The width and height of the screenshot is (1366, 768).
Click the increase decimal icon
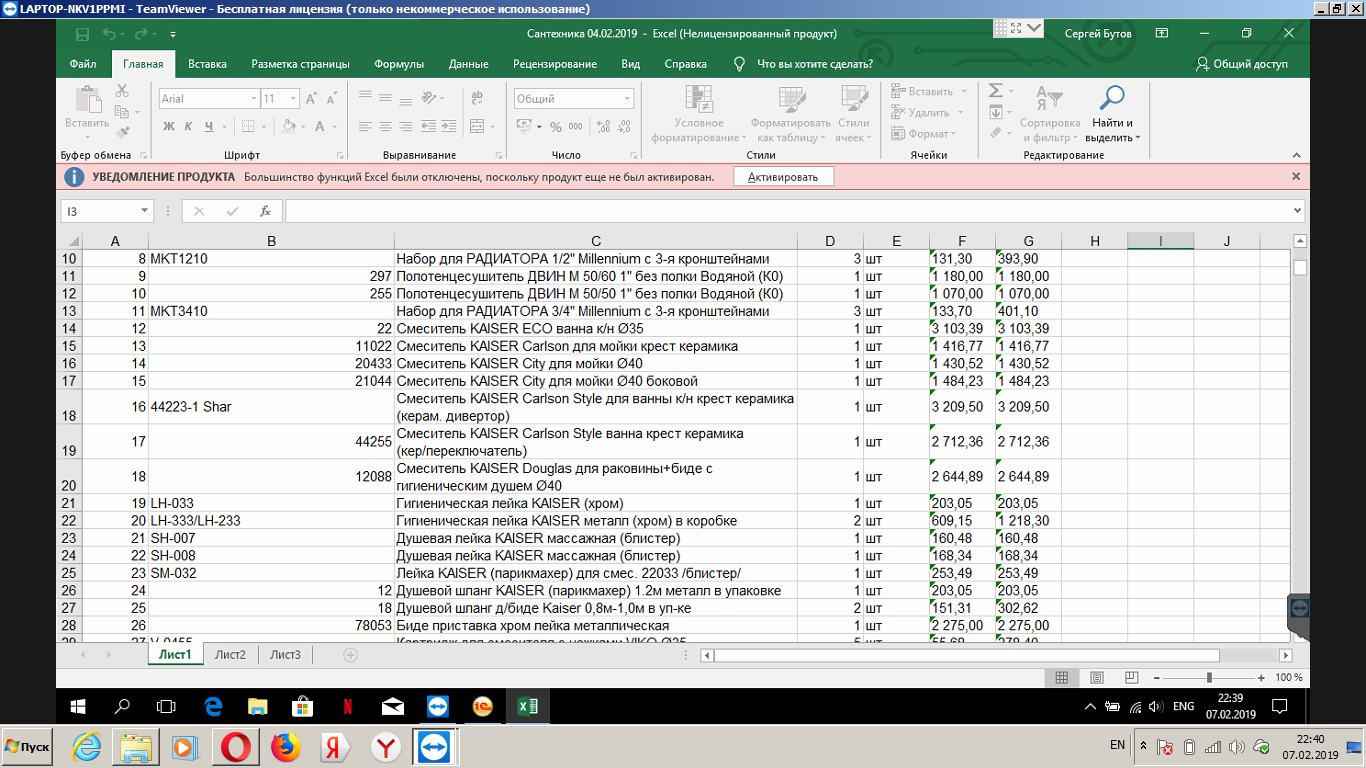602,126
